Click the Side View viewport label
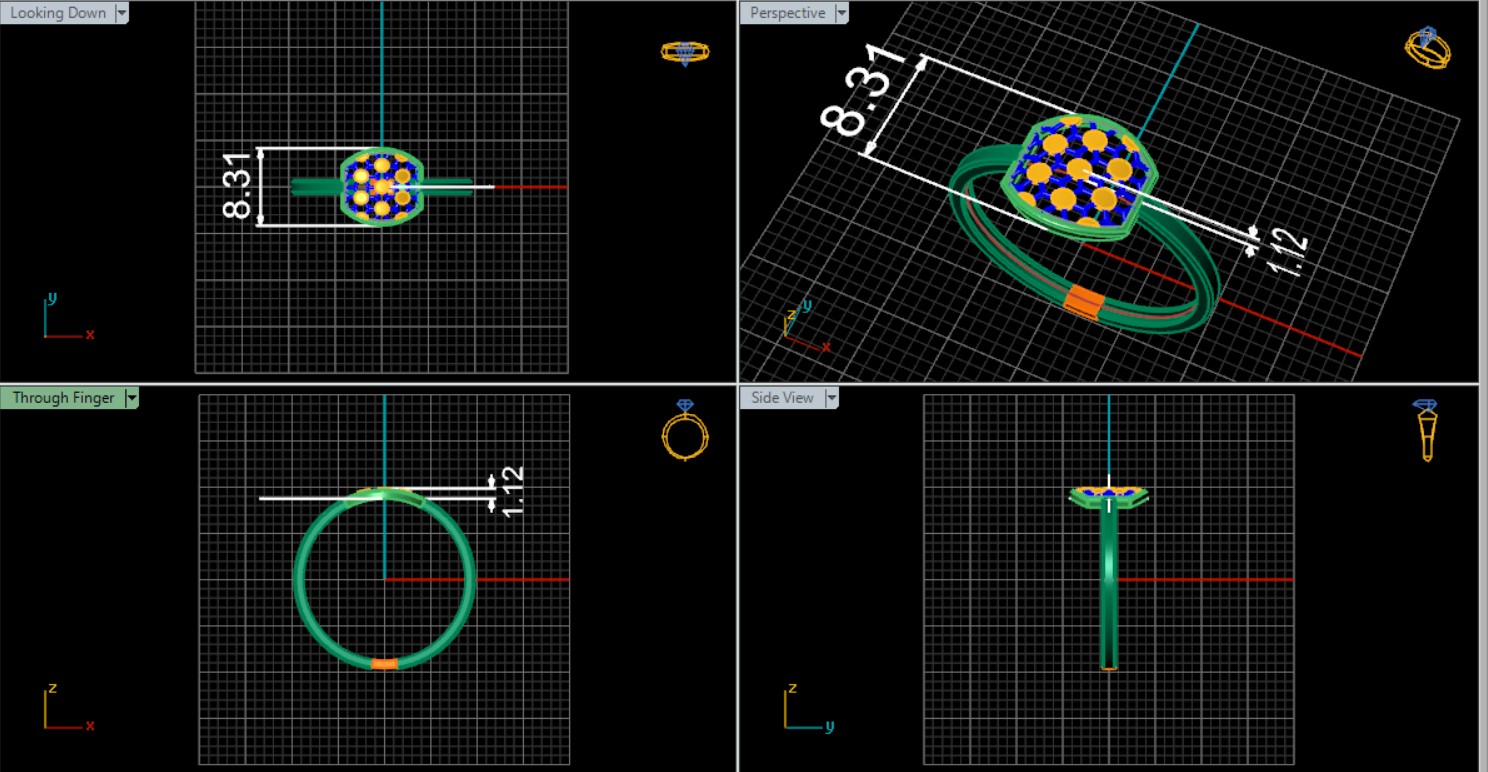 [x=782, y=398]
